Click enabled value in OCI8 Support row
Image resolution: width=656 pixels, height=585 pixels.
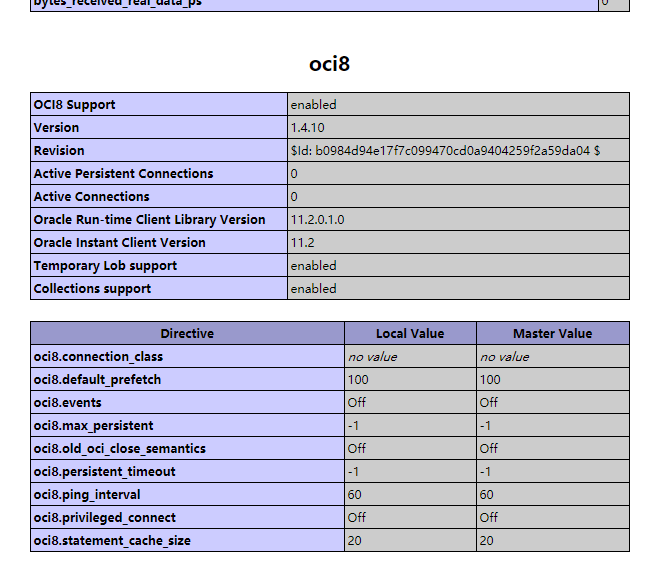[313, 105]
